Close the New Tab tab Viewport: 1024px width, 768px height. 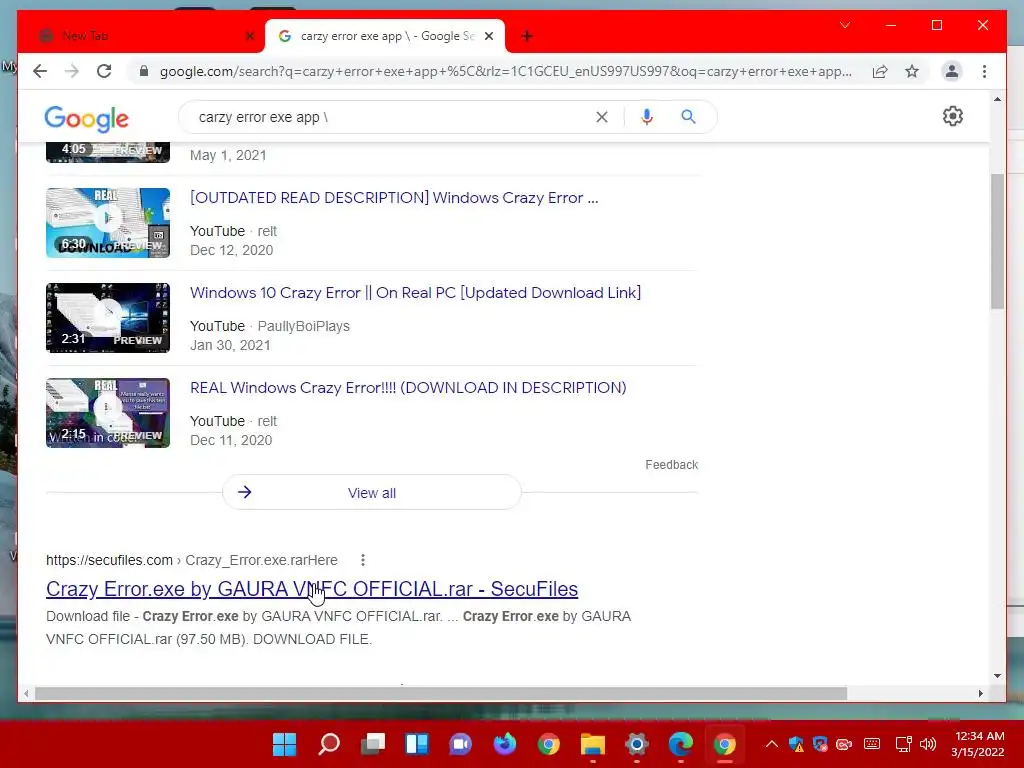tap(249, 36)
